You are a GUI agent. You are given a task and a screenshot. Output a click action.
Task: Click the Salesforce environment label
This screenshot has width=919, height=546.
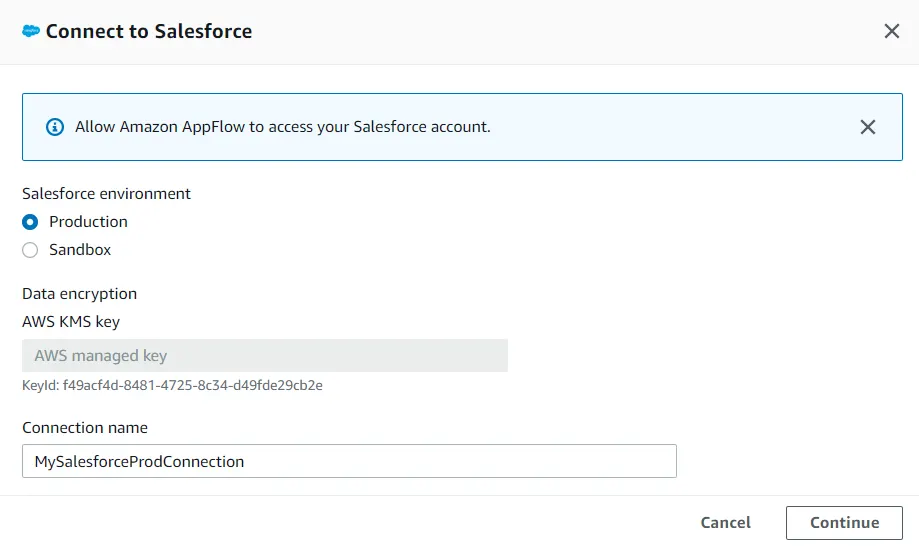[106, 194]
